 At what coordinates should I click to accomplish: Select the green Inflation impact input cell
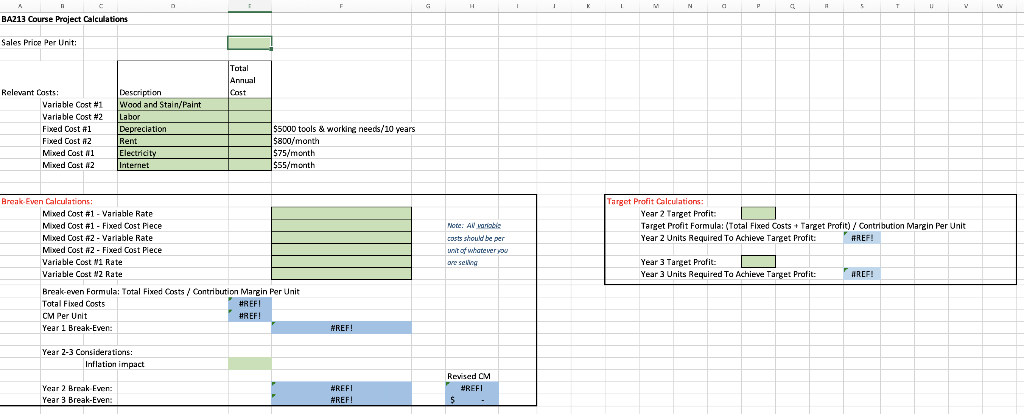pyautogui.click(x=249, y=364)
